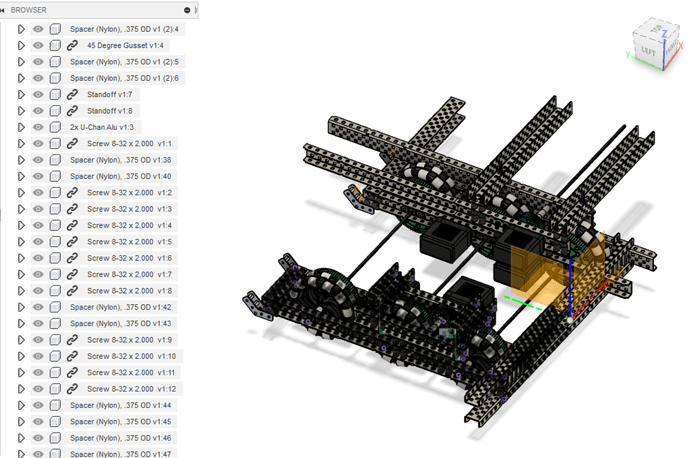Expand the Standoff v1:7 tree node
Image resolution: width=690 pixels, height=458 pixels.
(x=21, y=94)
